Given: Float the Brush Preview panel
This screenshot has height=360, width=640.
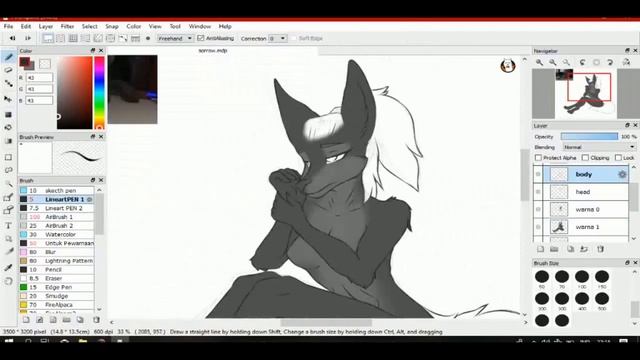Looking at the screenshot, I should click(x=93, y=137).
